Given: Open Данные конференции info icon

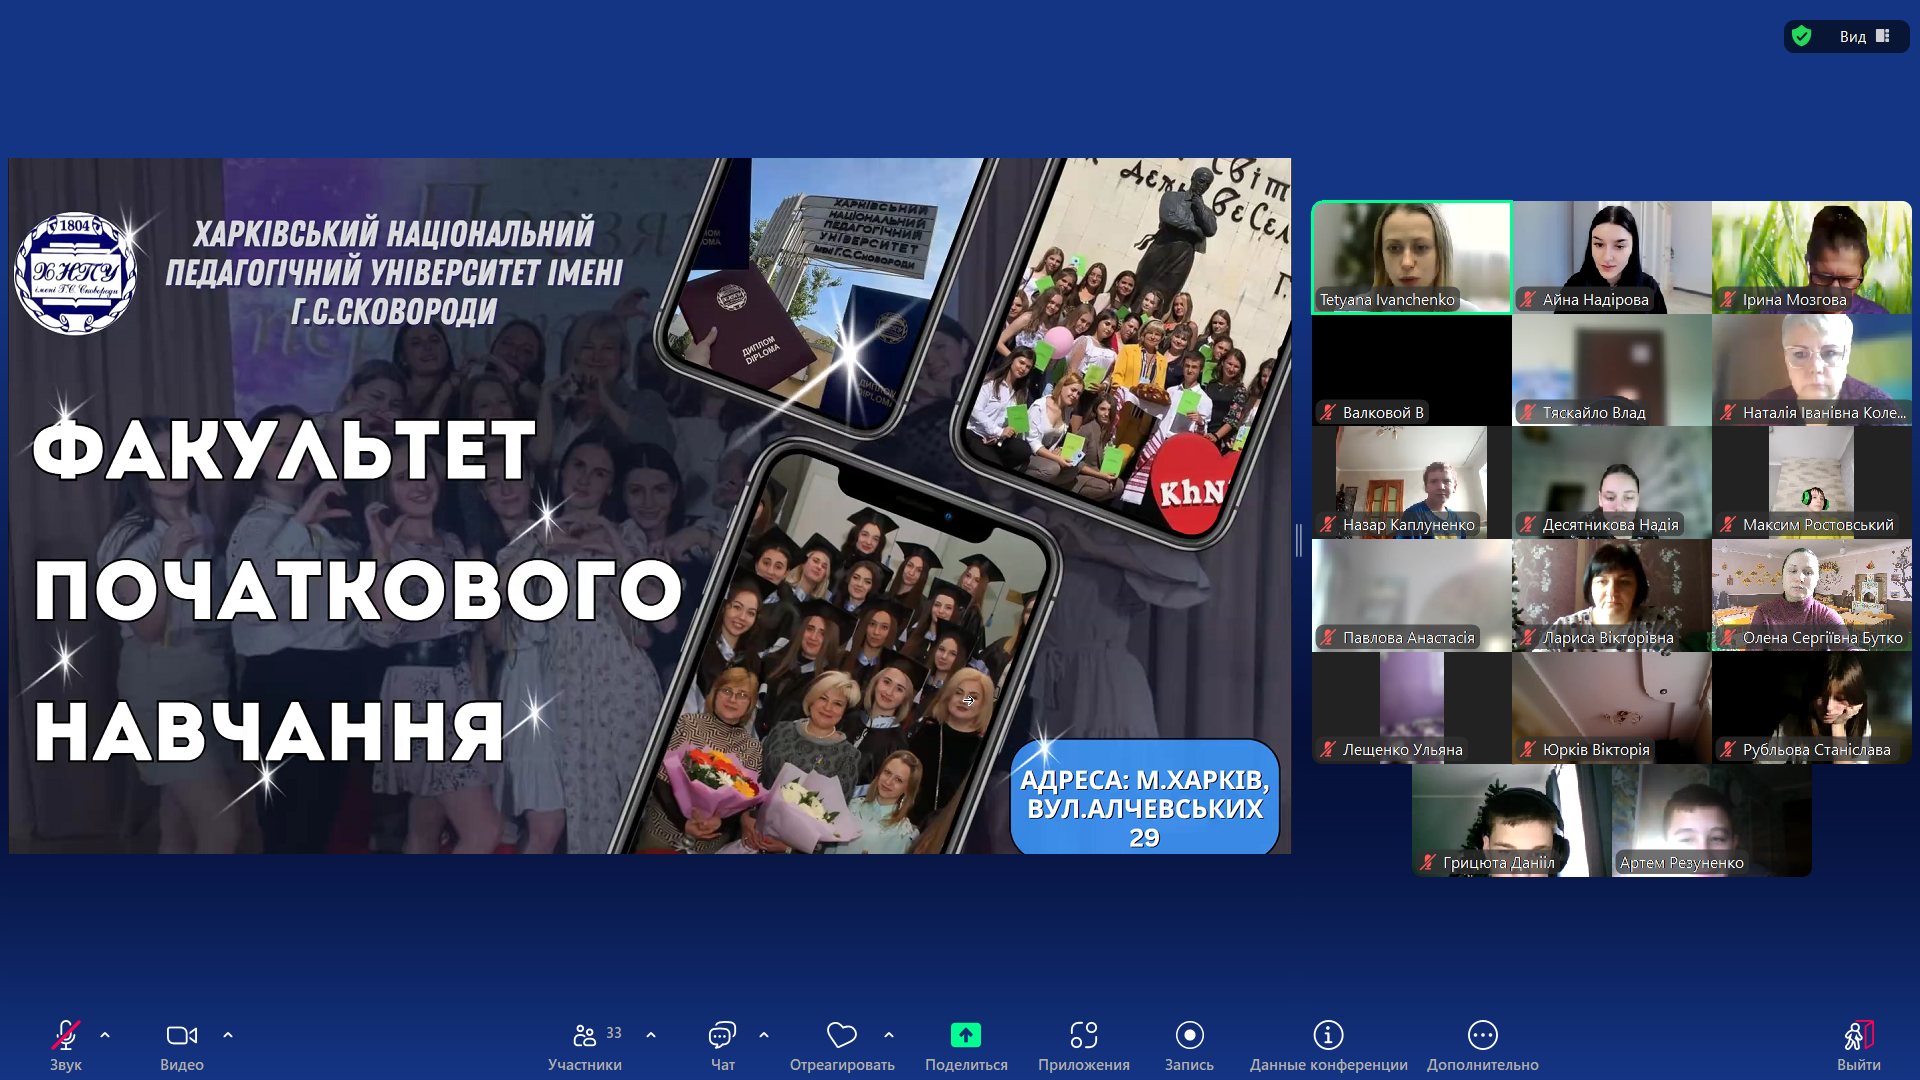Looking at the screenshot, I should 1328,1035.
